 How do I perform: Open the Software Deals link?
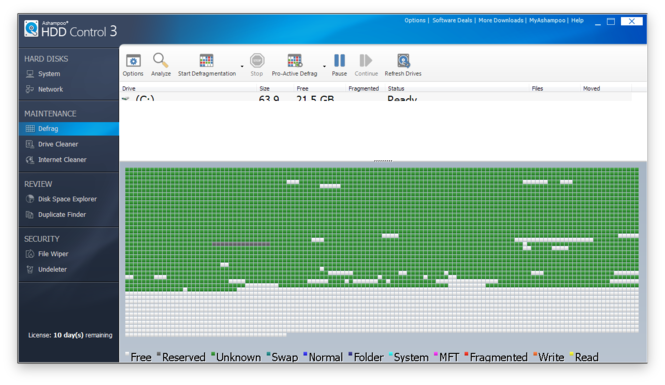(x=452, y=20)
